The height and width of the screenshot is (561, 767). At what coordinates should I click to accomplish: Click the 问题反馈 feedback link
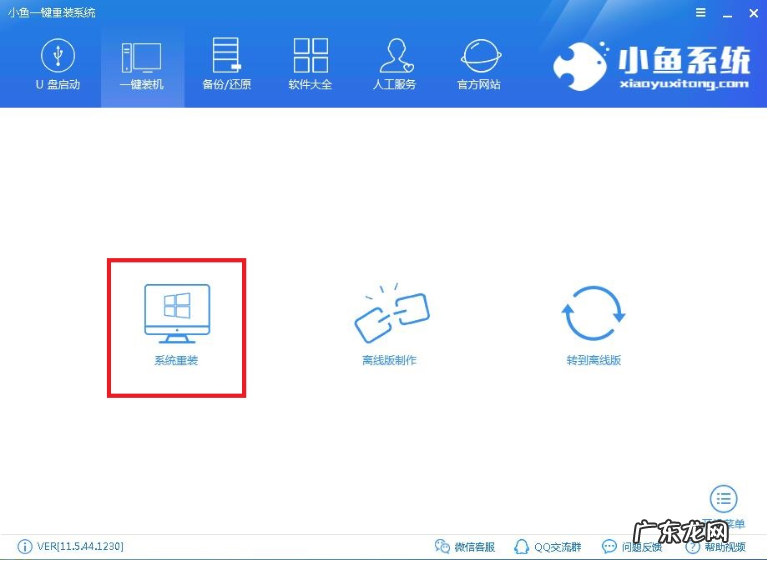pos(632,546)
